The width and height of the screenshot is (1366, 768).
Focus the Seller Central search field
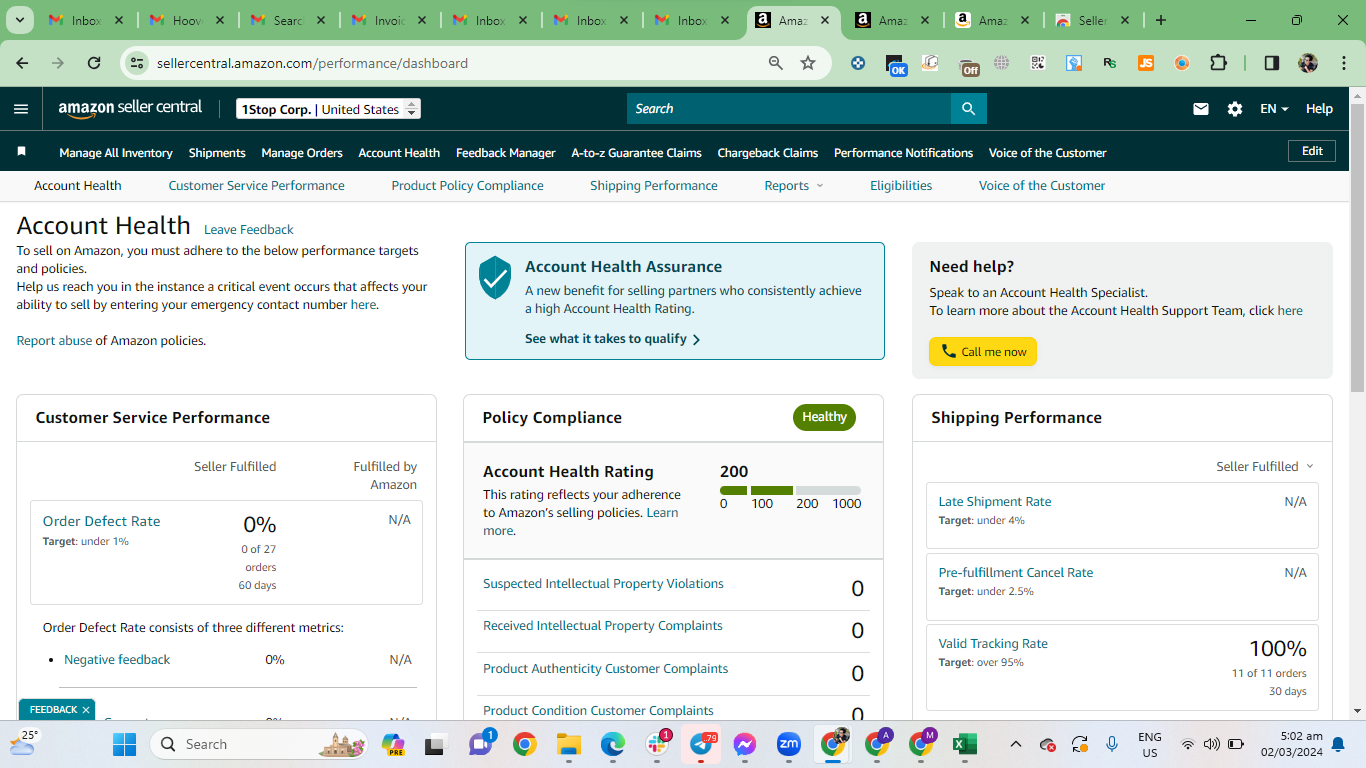tap(789, 109)
